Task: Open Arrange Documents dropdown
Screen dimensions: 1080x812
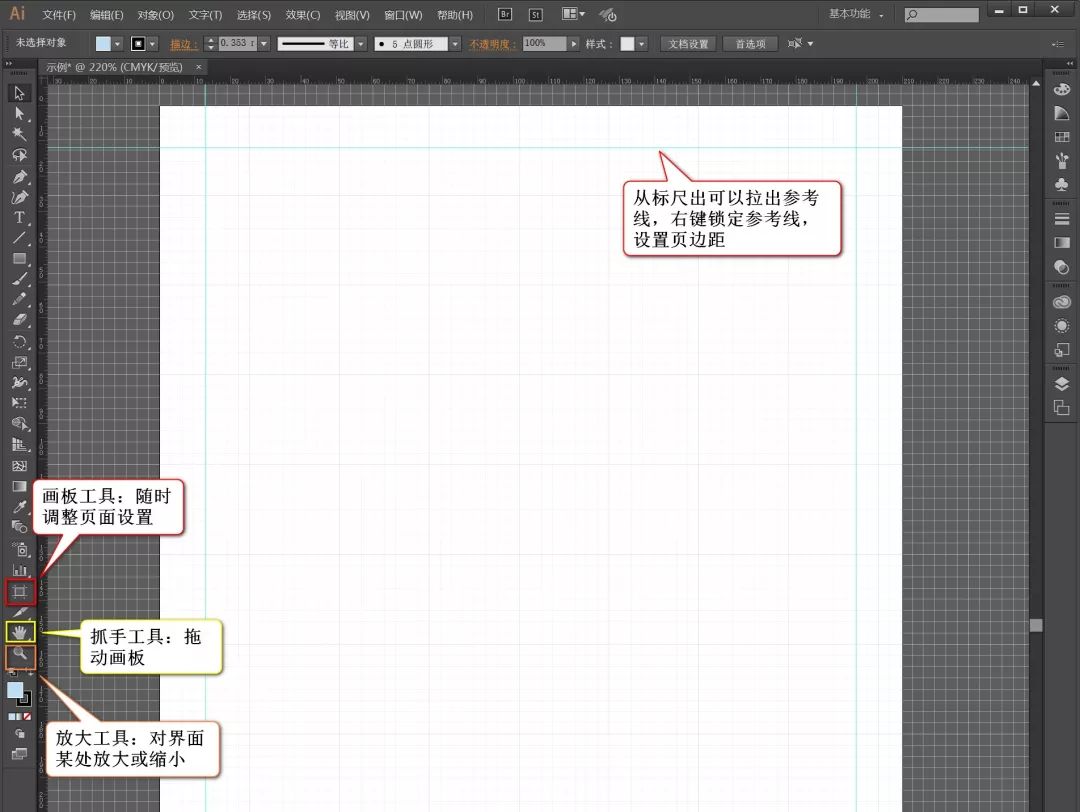Action: pyautogui.click(x=574, y=14)
